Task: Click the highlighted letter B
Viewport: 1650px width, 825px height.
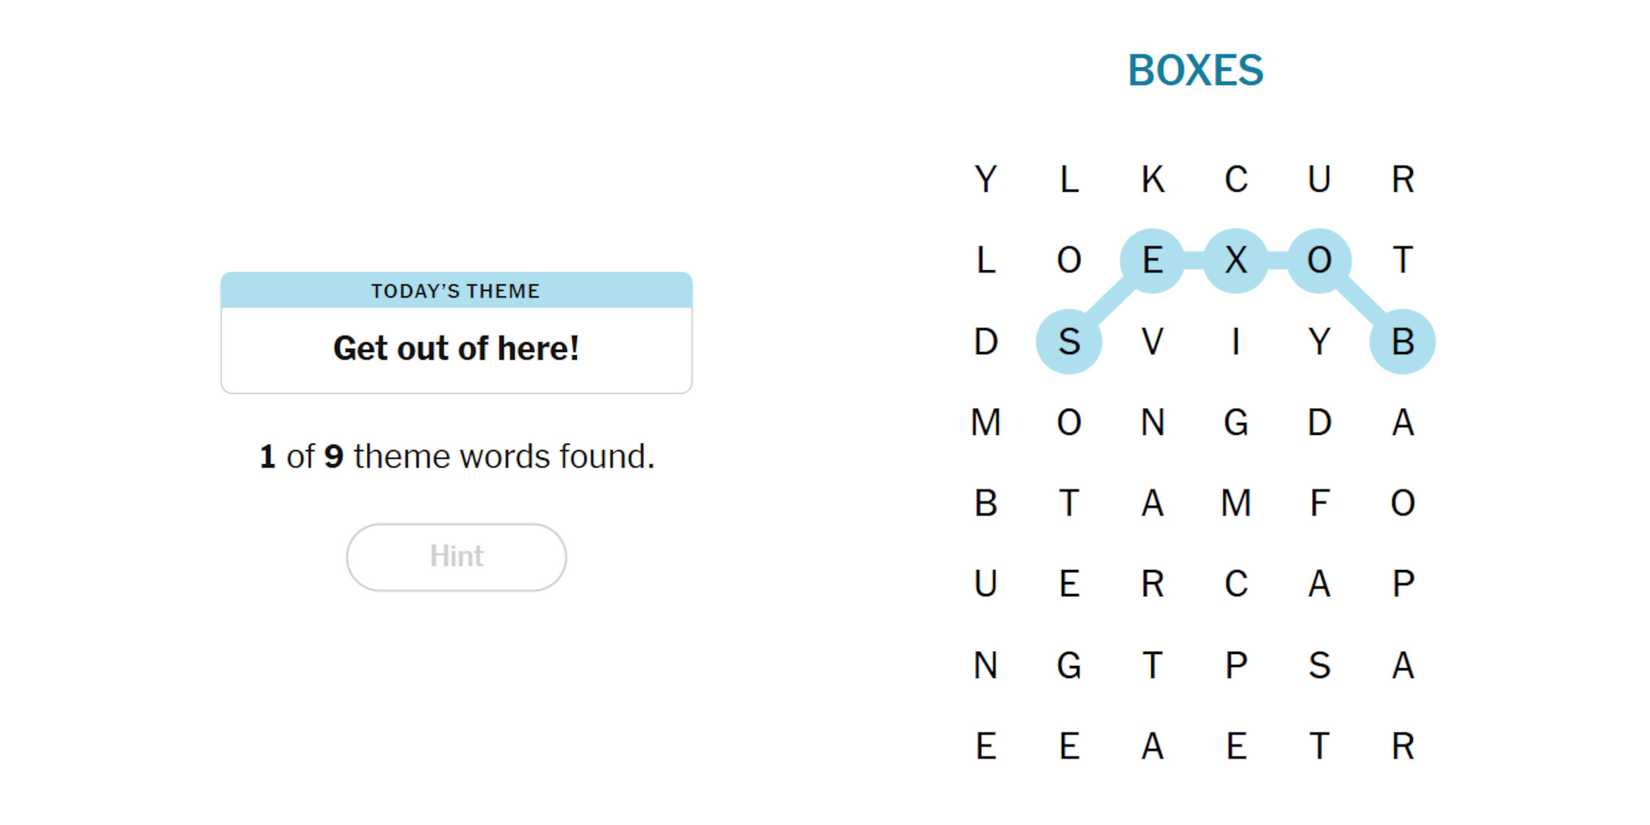Action: 1402,342
